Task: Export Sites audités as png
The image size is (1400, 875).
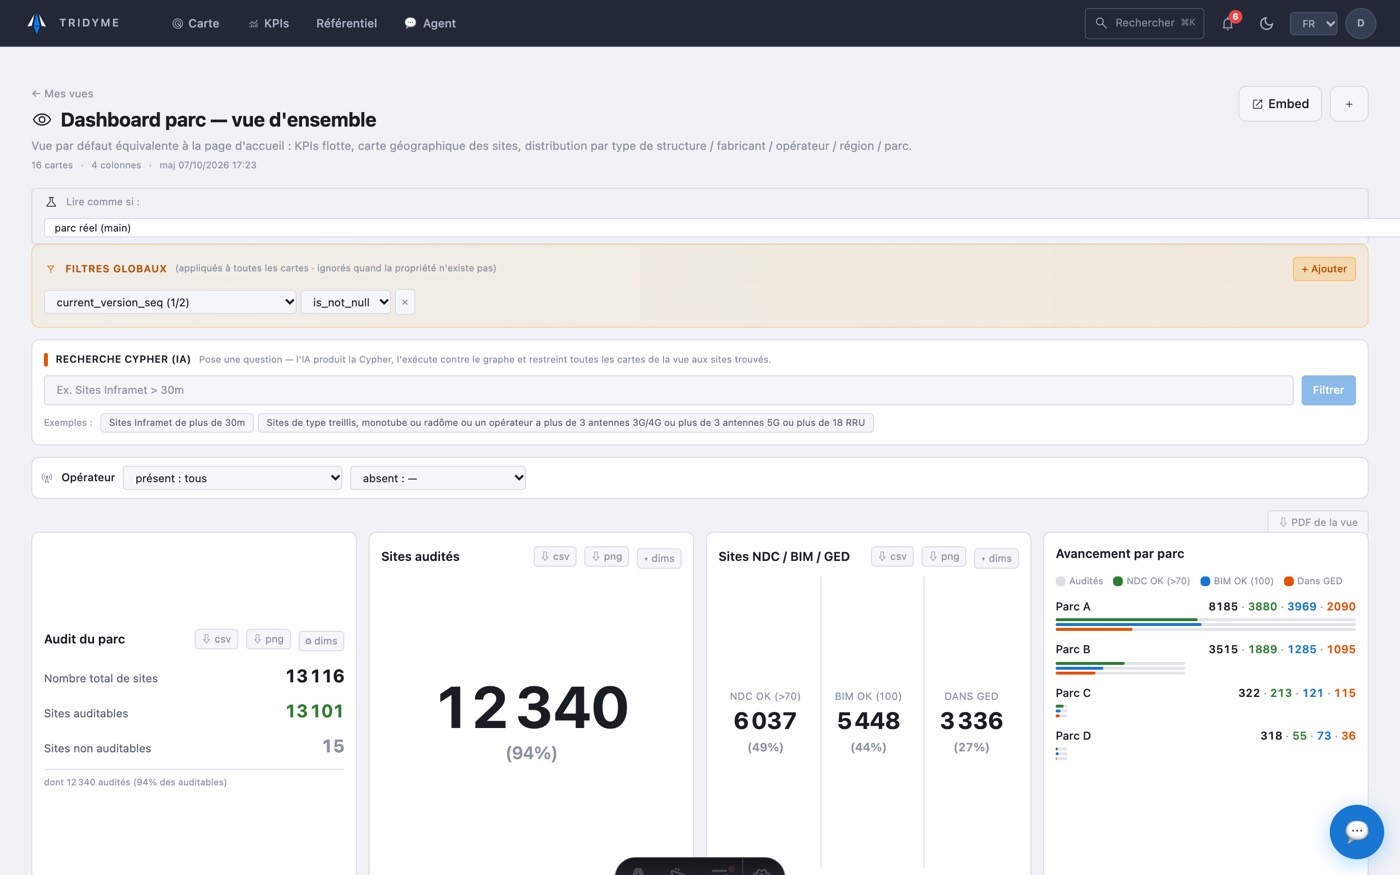Action: coord(606,556)
